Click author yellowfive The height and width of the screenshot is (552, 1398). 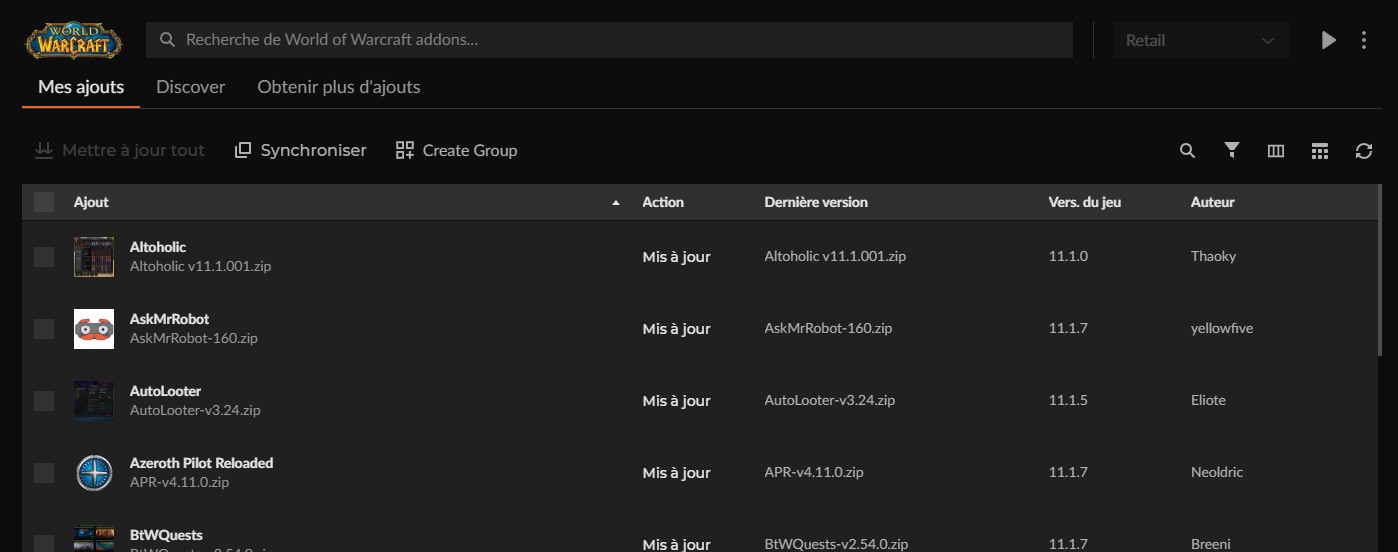tap(1222, 328)
